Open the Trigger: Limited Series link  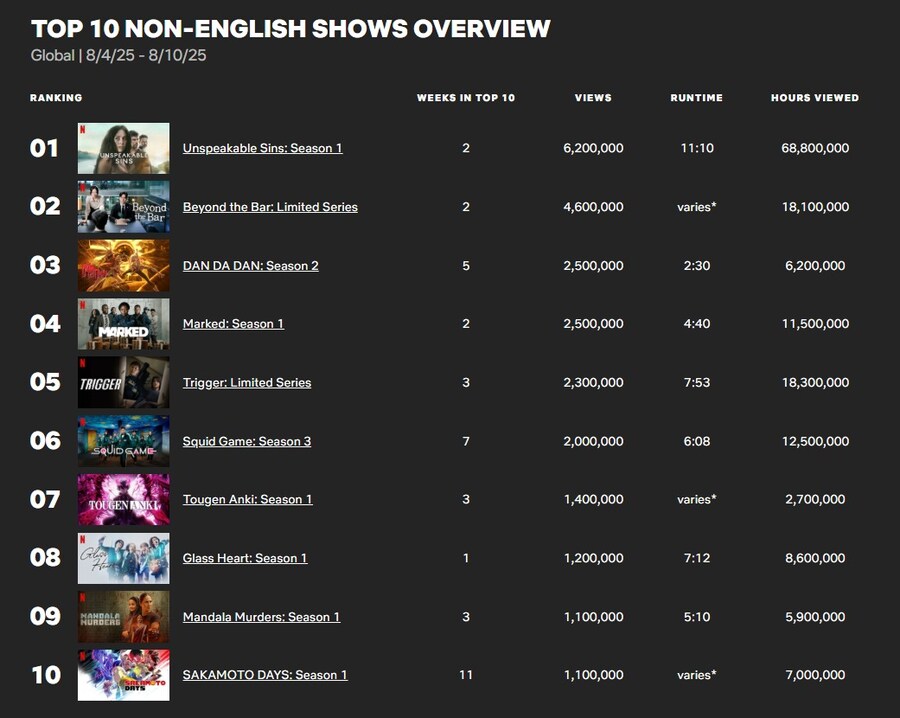(247, 382)
